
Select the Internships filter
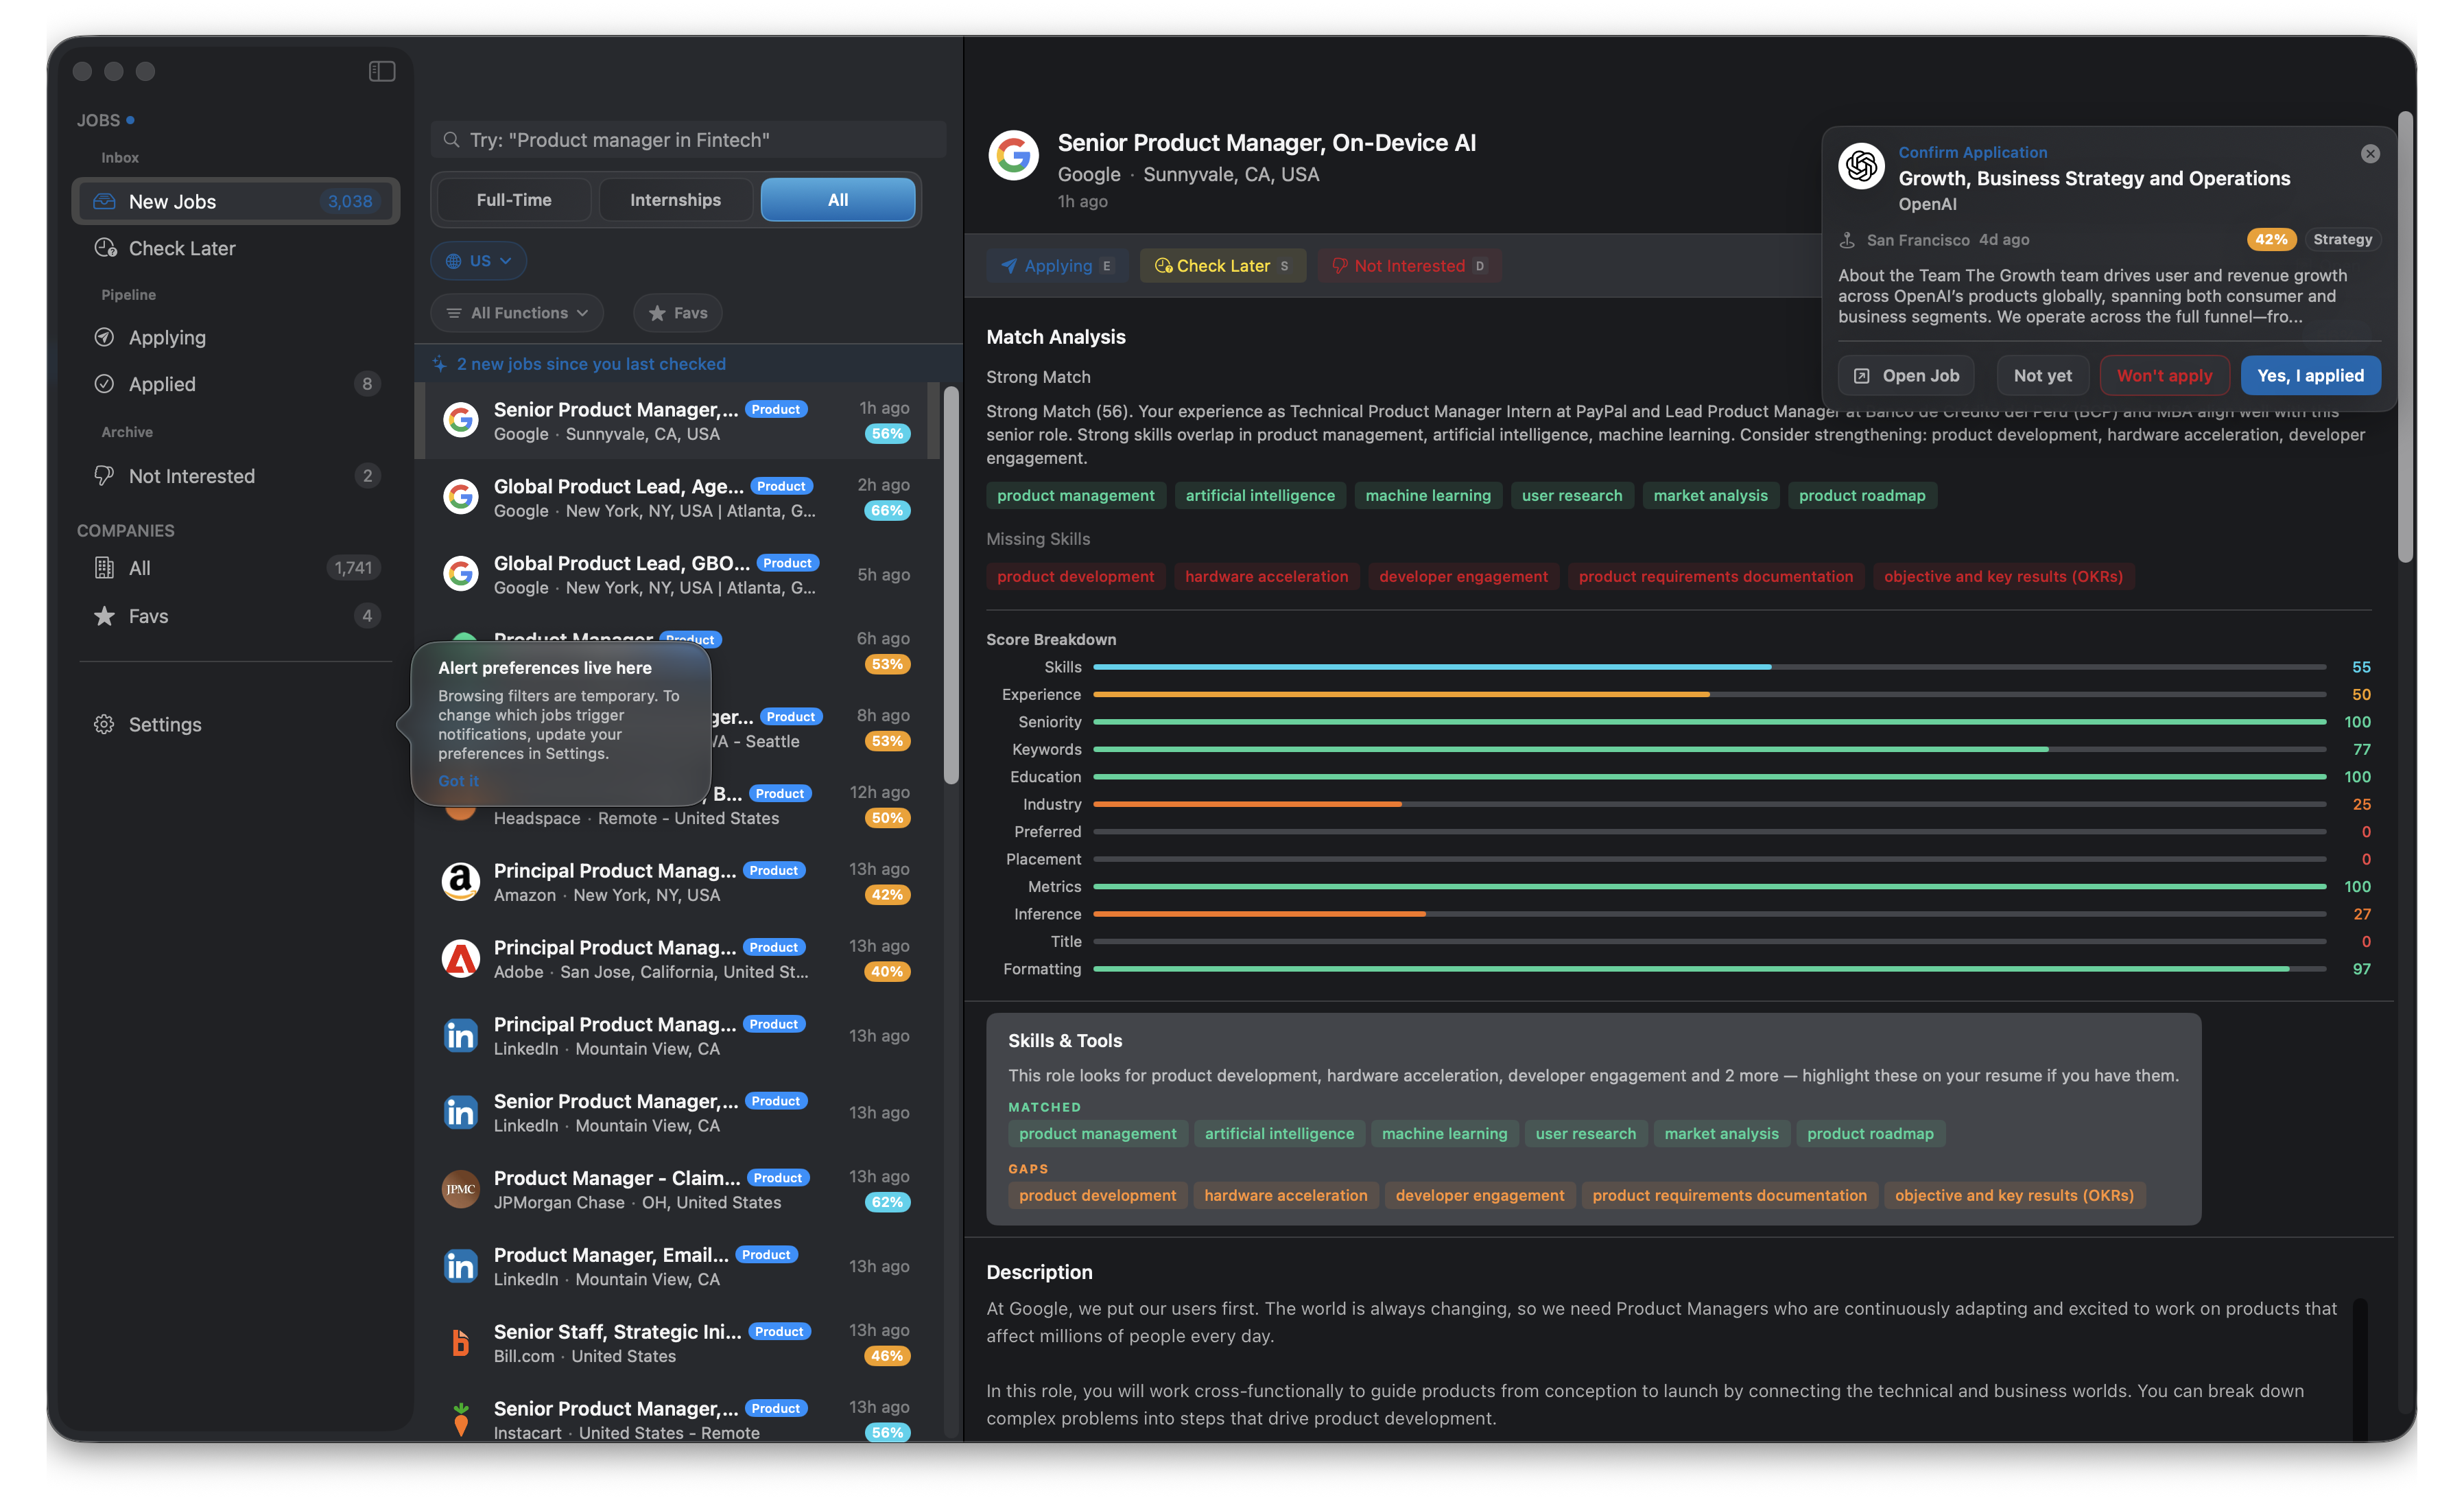[675, 200]
